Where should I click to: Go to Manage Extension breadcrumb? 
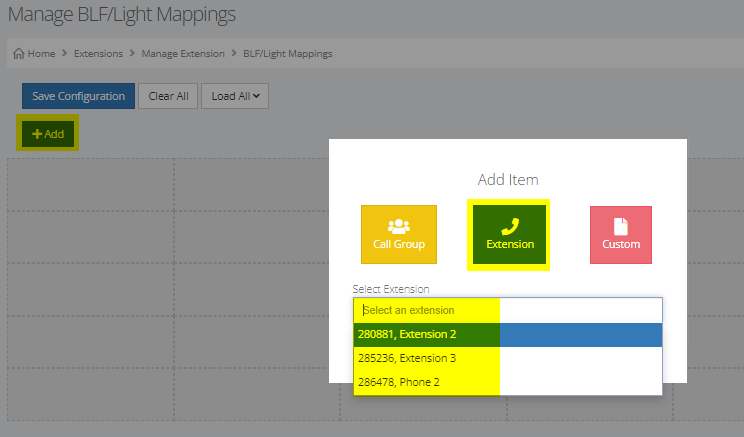pos(184,53)
